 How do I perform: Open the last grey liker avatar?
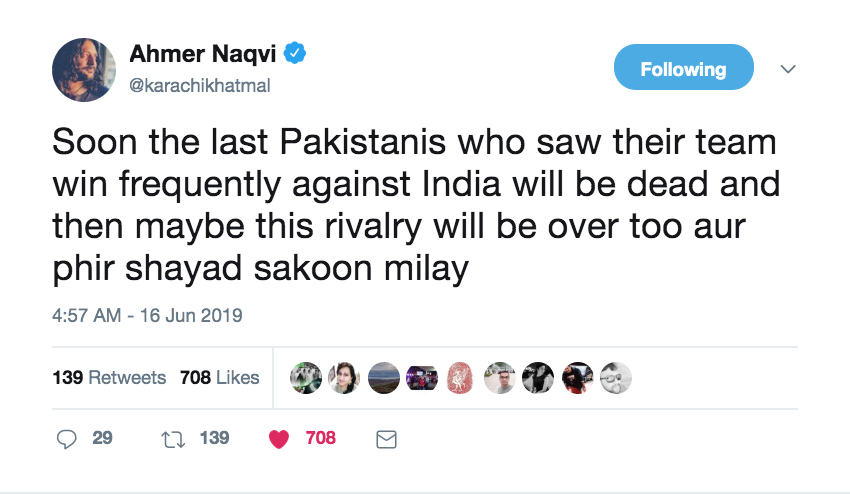pyautogui.click(x=616, y=378)
